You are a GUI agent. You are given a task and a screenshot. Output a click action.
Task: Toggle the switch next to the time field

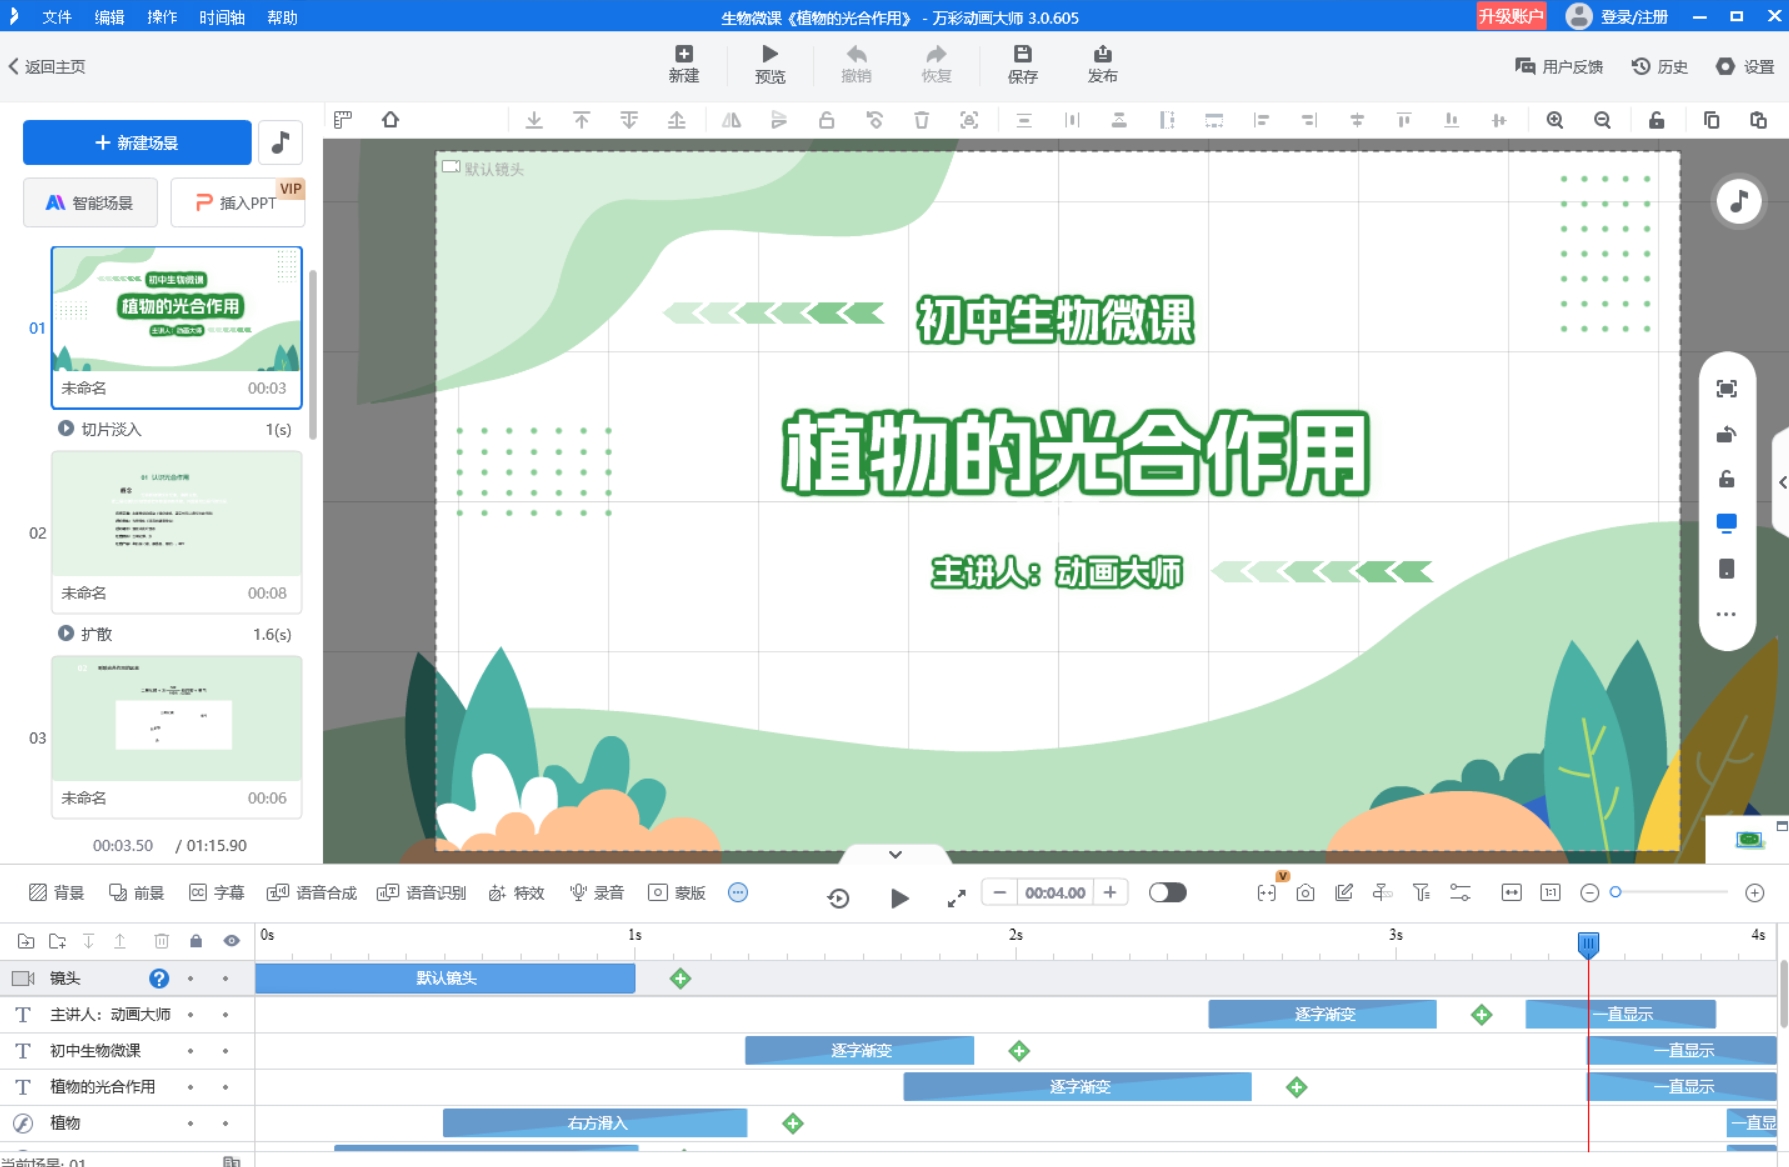click(x=1167, y=892)
